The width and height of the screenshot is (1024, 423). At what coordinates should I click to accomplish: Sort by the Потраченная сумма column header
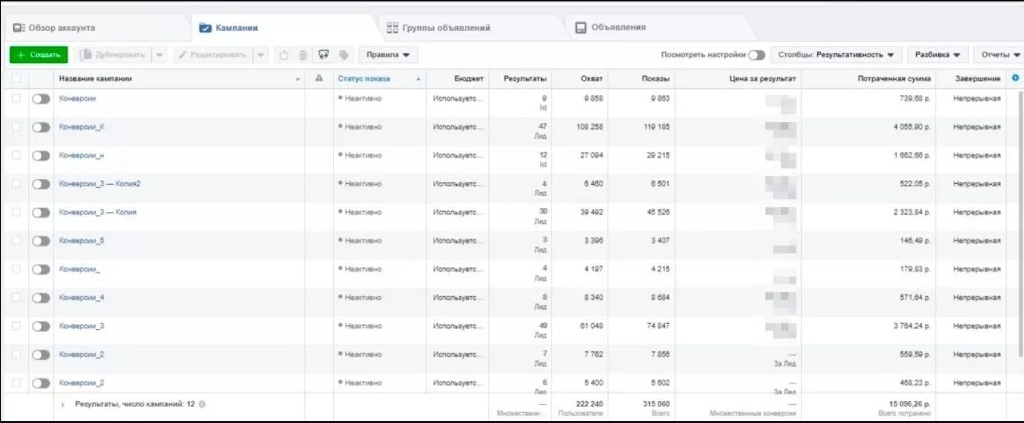(894, 78)
